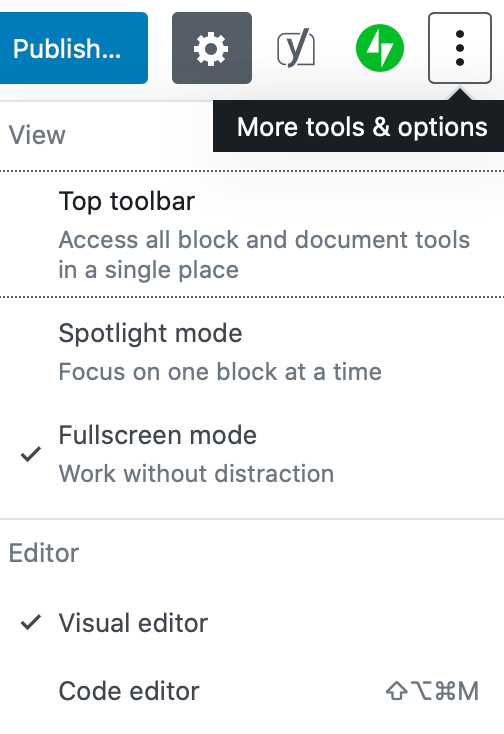Image resolution: width=504 pixels, height=734 pixels.
Task: Disable Fullscreen mode
Action: point(252,454)
